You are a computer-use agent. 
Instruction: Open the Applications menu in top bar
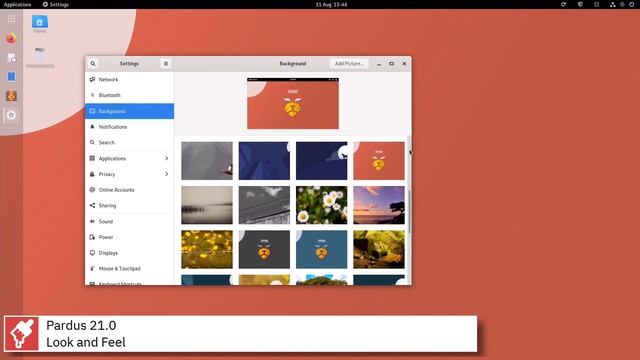click(x=18, y=4)
